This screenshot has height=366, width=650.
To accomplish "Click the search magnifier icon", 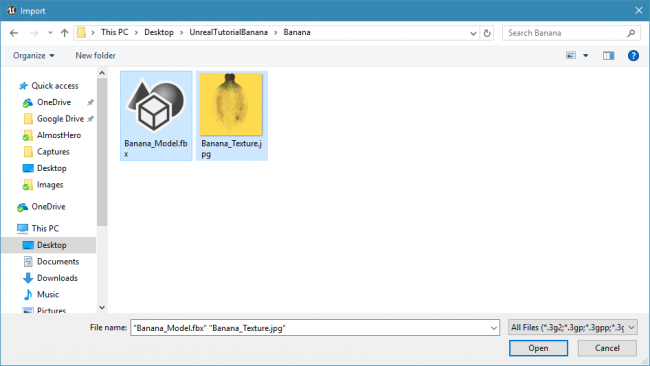I will [631, 33].
